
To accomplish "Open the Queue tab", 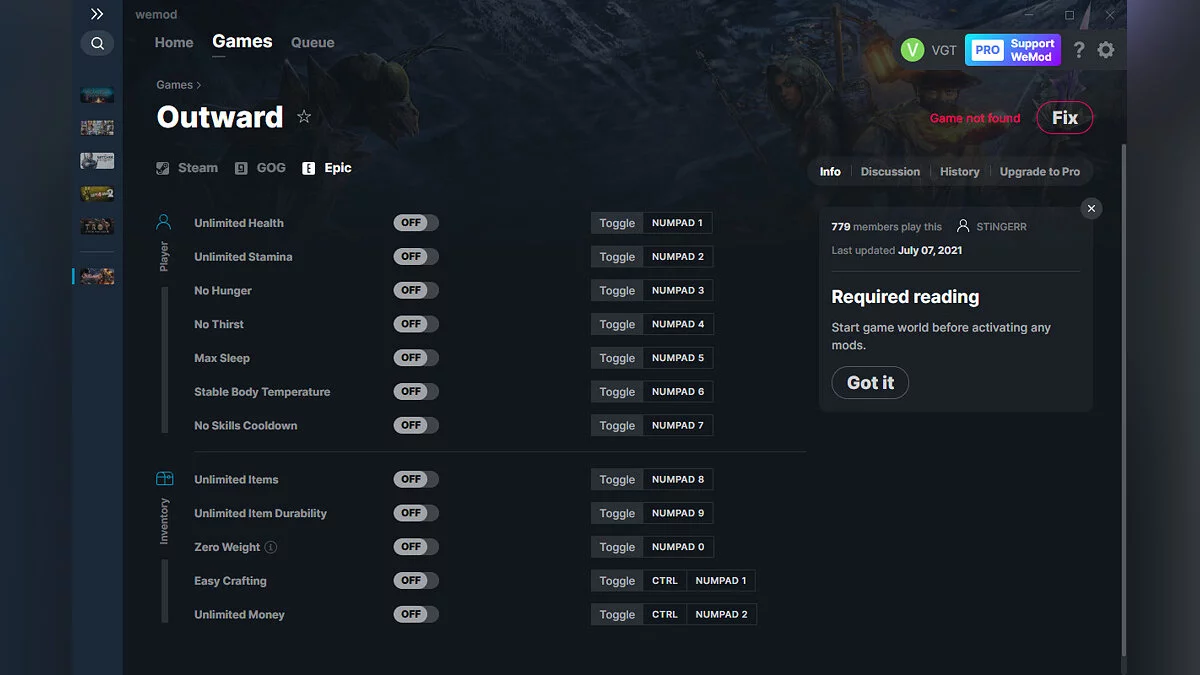I will [312, 42].
